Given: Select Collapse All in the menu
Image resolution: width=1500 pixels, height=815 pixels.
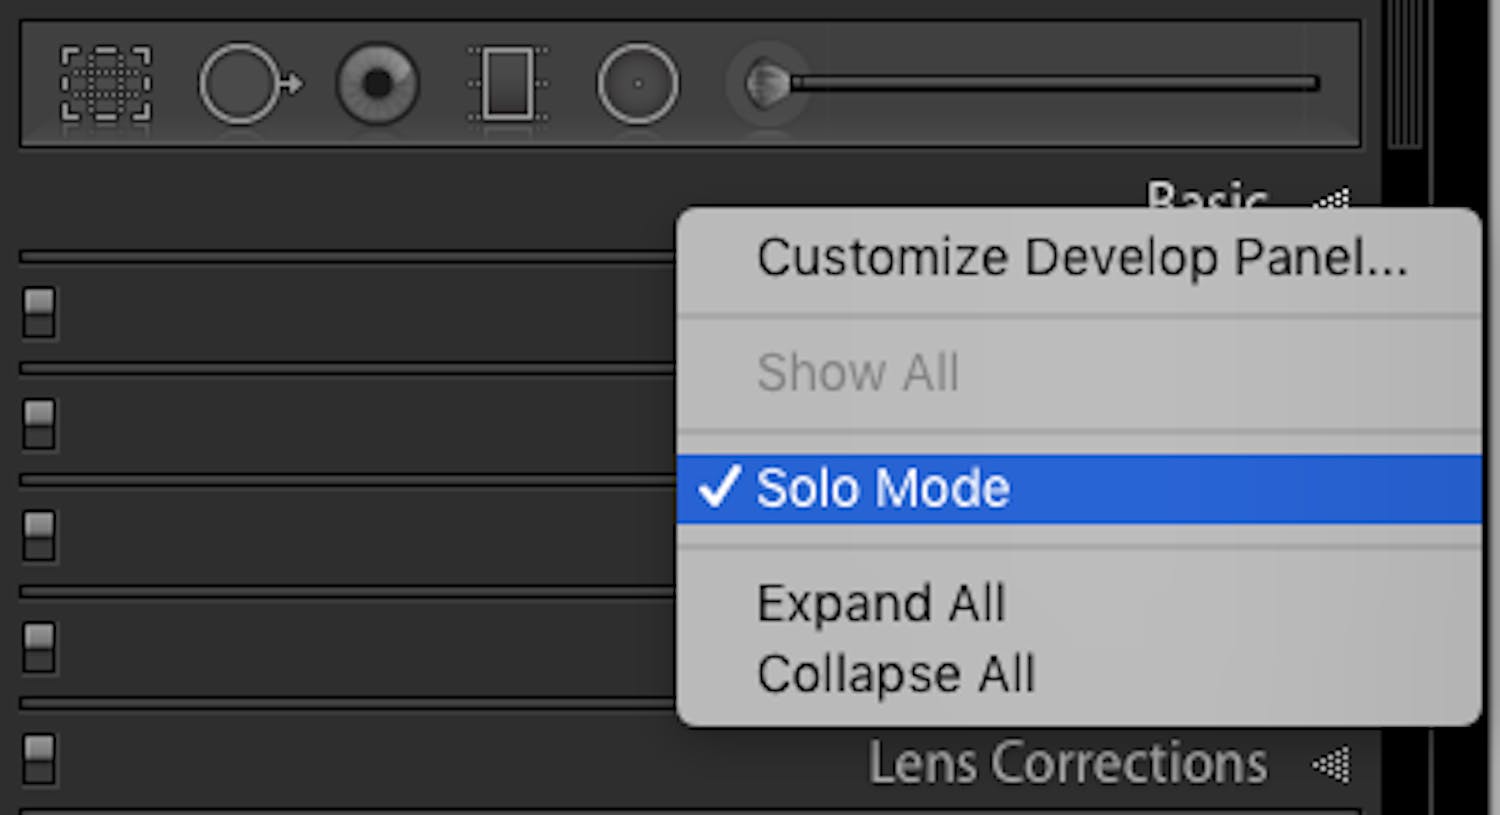Looking at the screenshot, I should pos(895,674).
